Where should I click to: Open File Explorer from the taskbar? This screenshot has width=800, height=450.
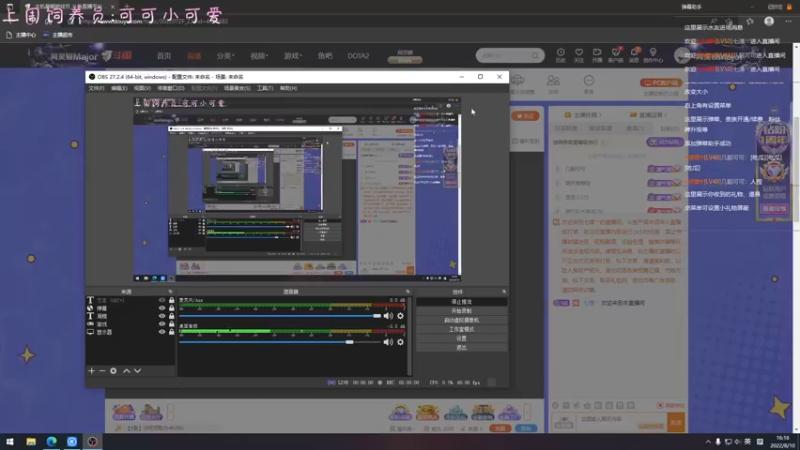click(x=31, y=441)
